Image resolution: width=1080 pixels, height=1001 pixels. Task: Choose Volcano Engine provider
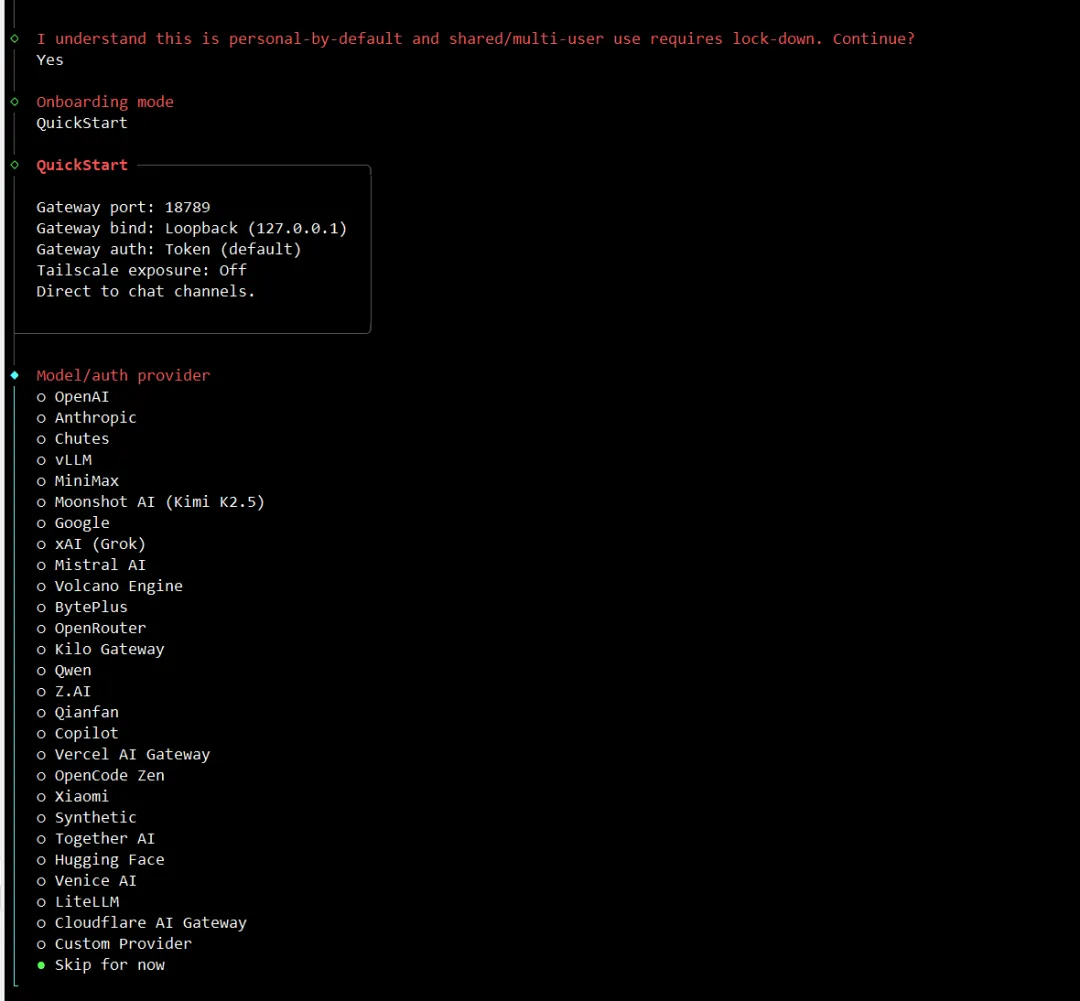click(x=110, y=586)
